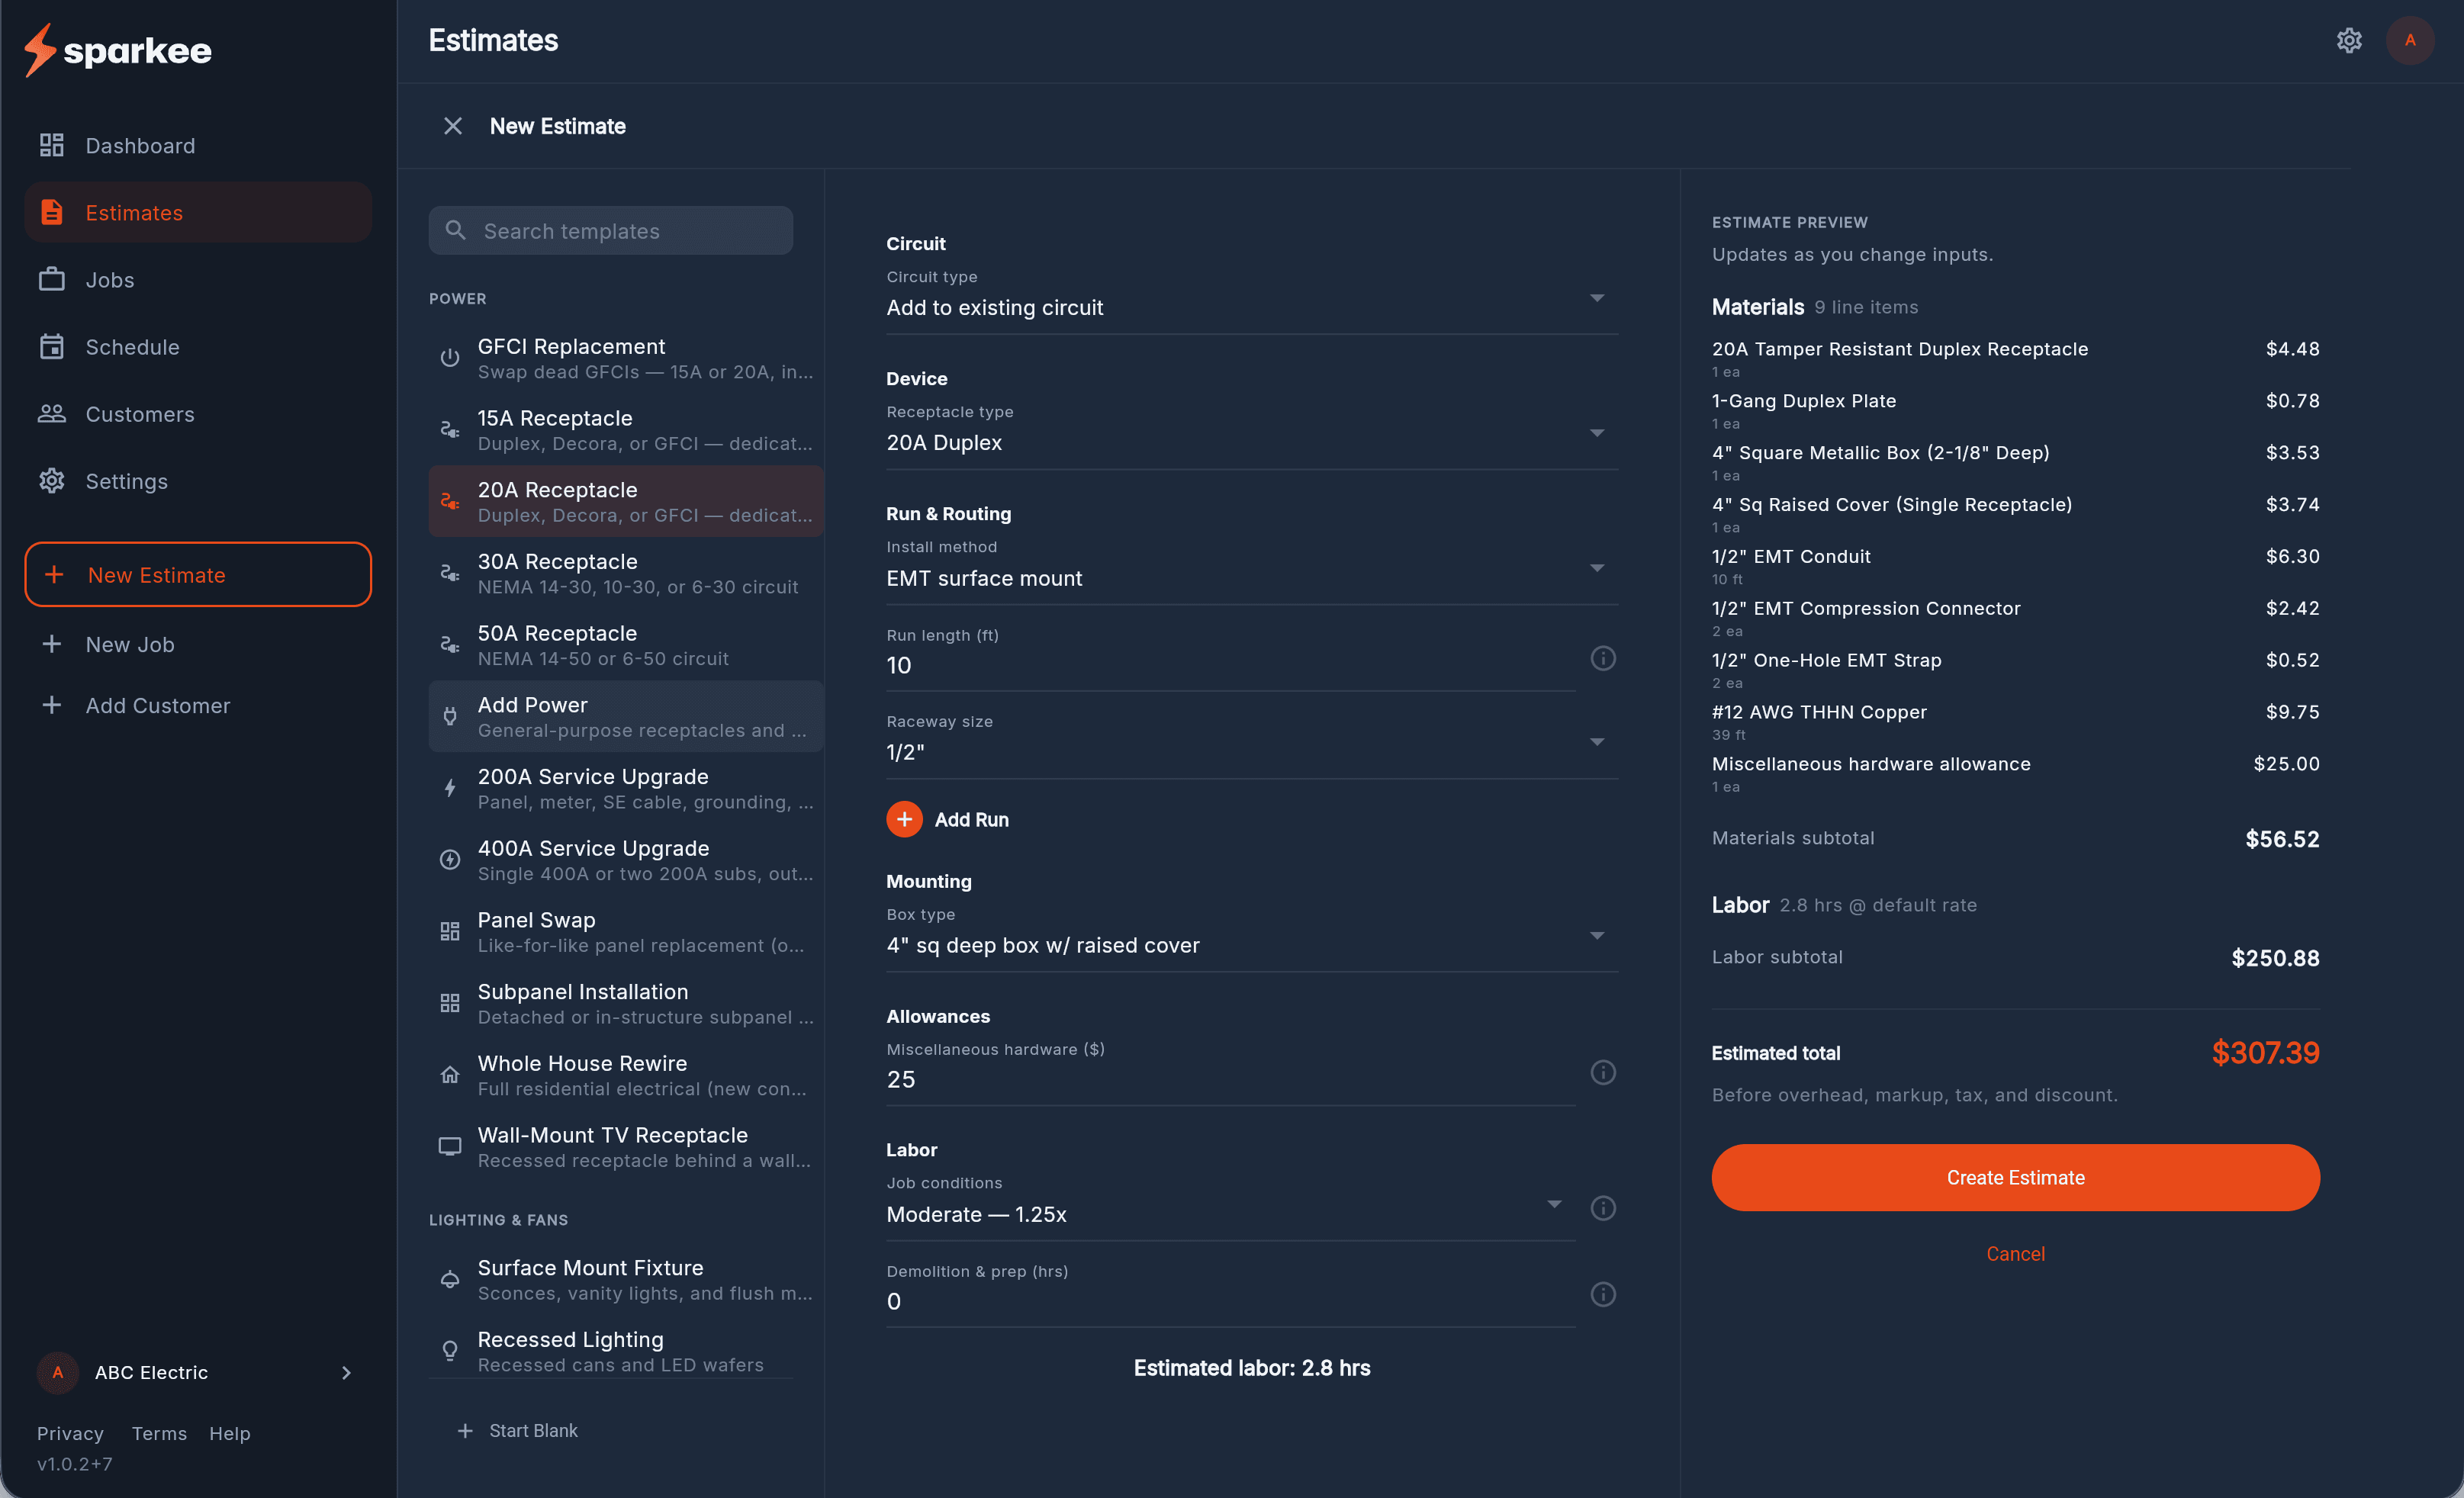Select the 15A Receptacle template
Screen dimensions: 2464x1498
tap(626, 430)
